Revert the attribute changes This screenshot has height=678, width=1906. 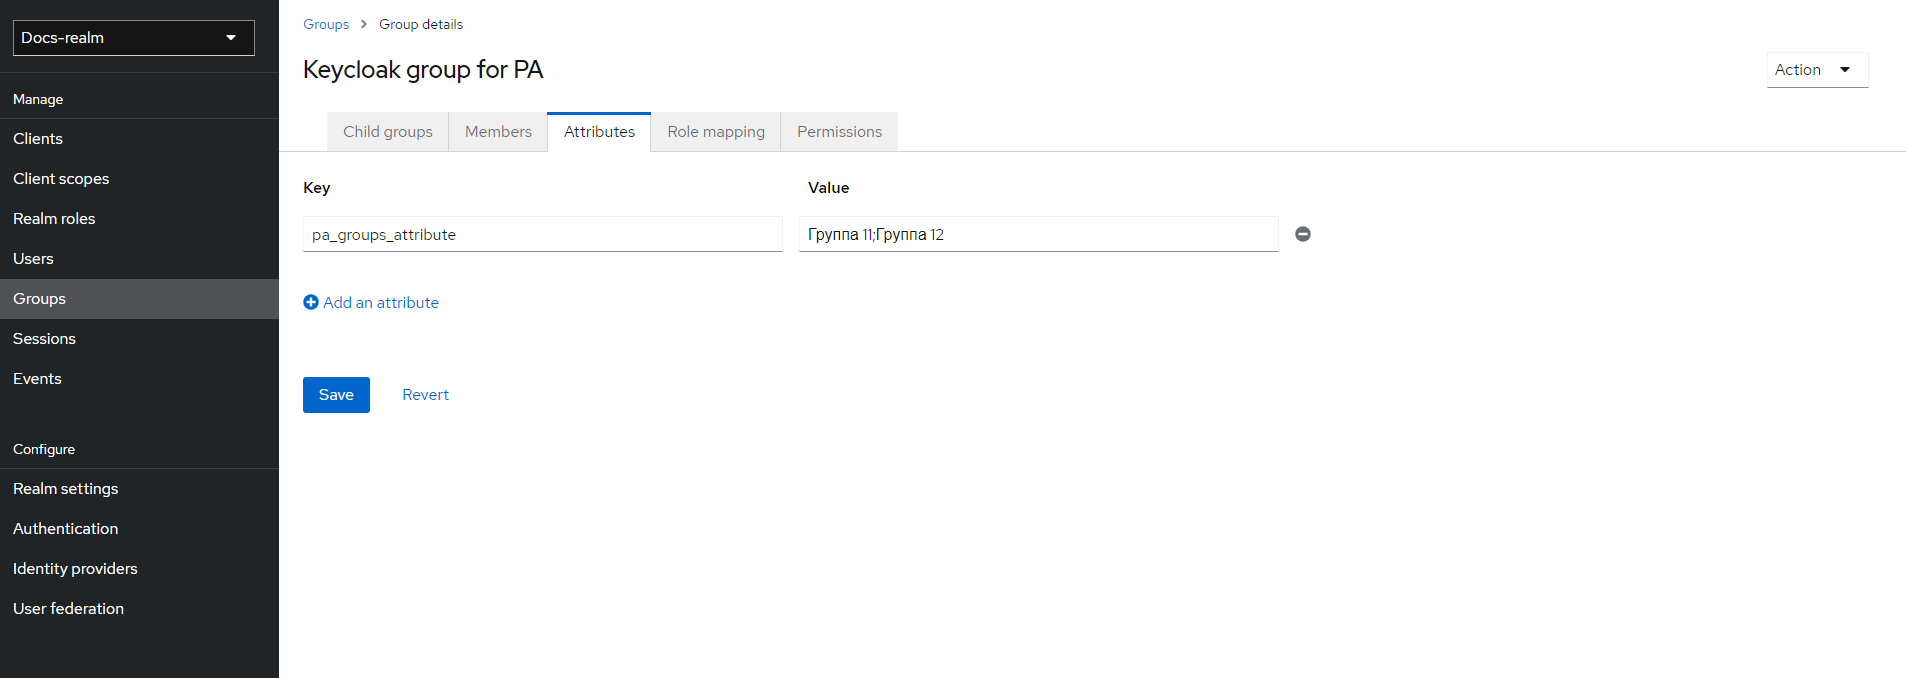425,395
